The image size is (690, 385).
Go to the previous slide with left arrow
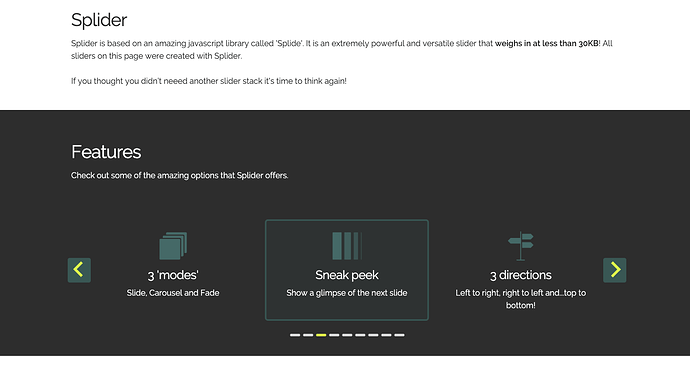pyautogui.click(x=79, y=270)
